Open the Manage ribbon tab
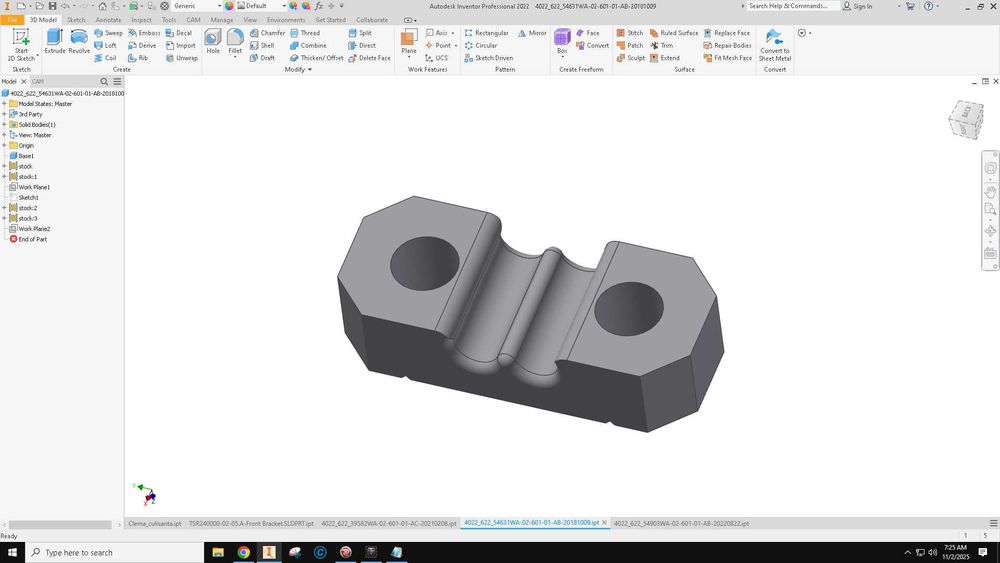This screenshot has height=563, width=1000. coord(221,20)
